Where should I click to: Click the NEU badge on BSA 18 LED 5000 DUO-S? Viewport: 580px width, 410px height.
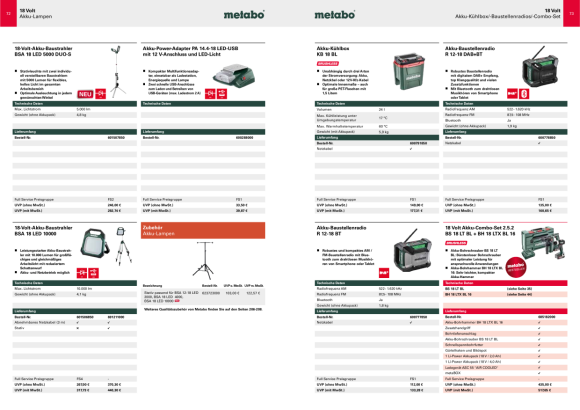coord(85,94)
